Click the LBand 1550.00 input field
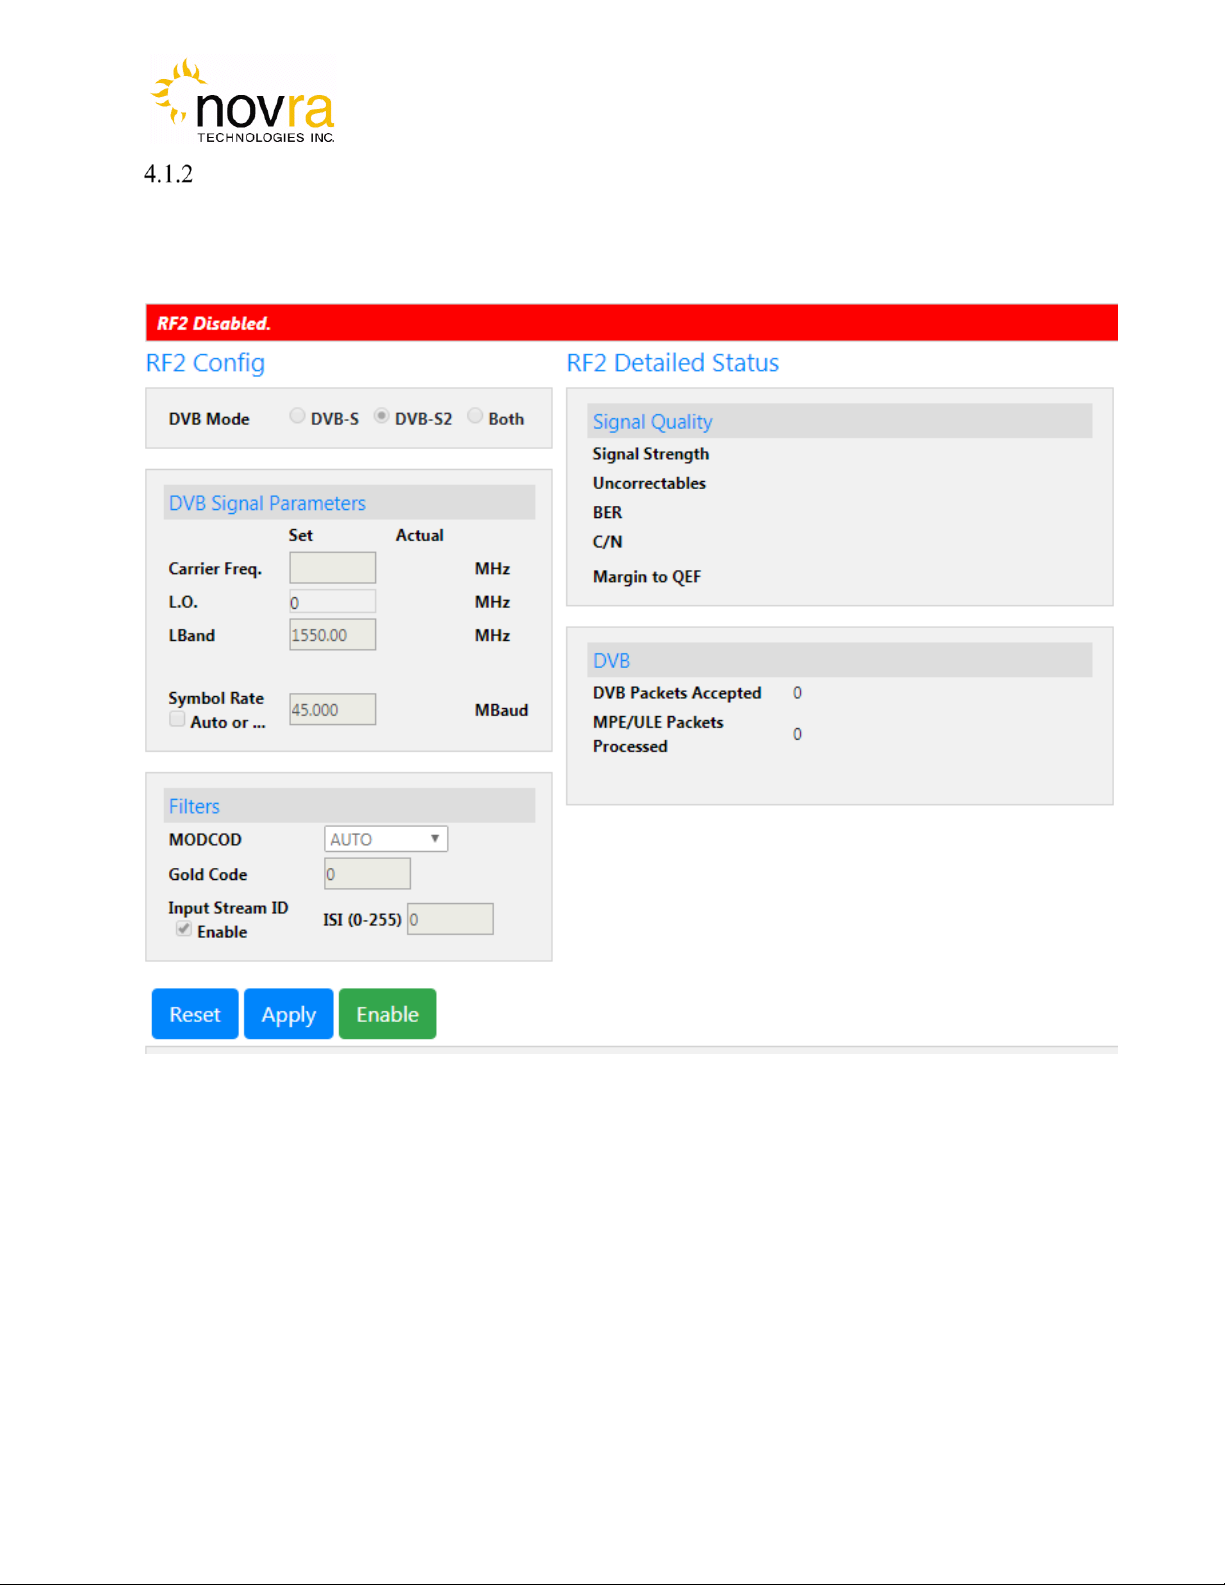1225x1585 pixels. coord(333,635)
